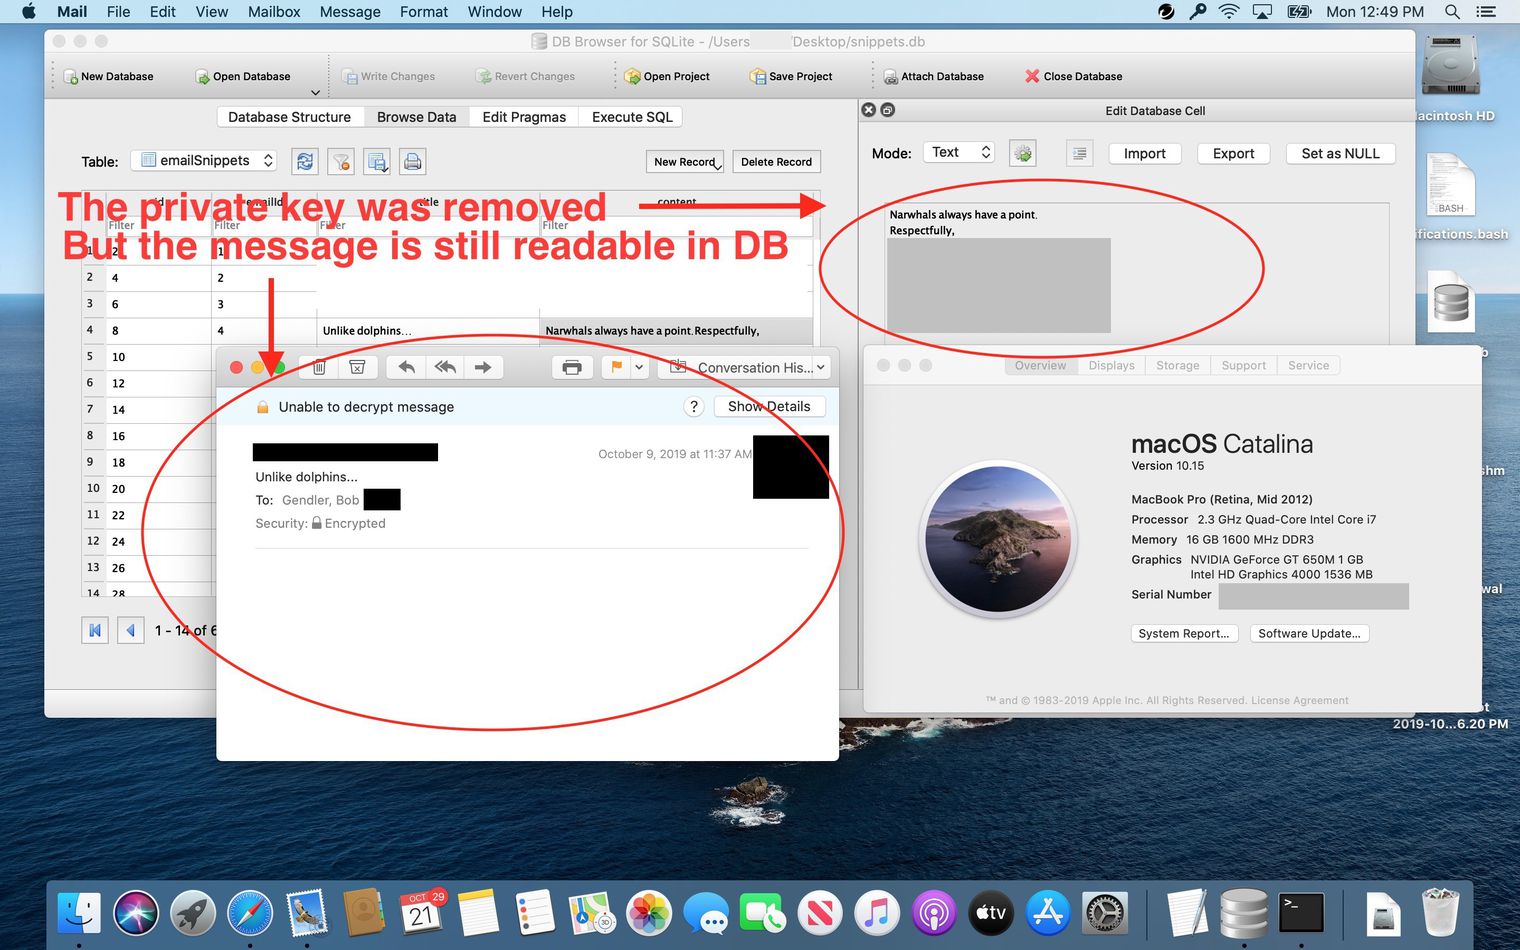The image size is (1520, 950).
Task: Open the Mode Text dropdown
Action: coord(959,152)
